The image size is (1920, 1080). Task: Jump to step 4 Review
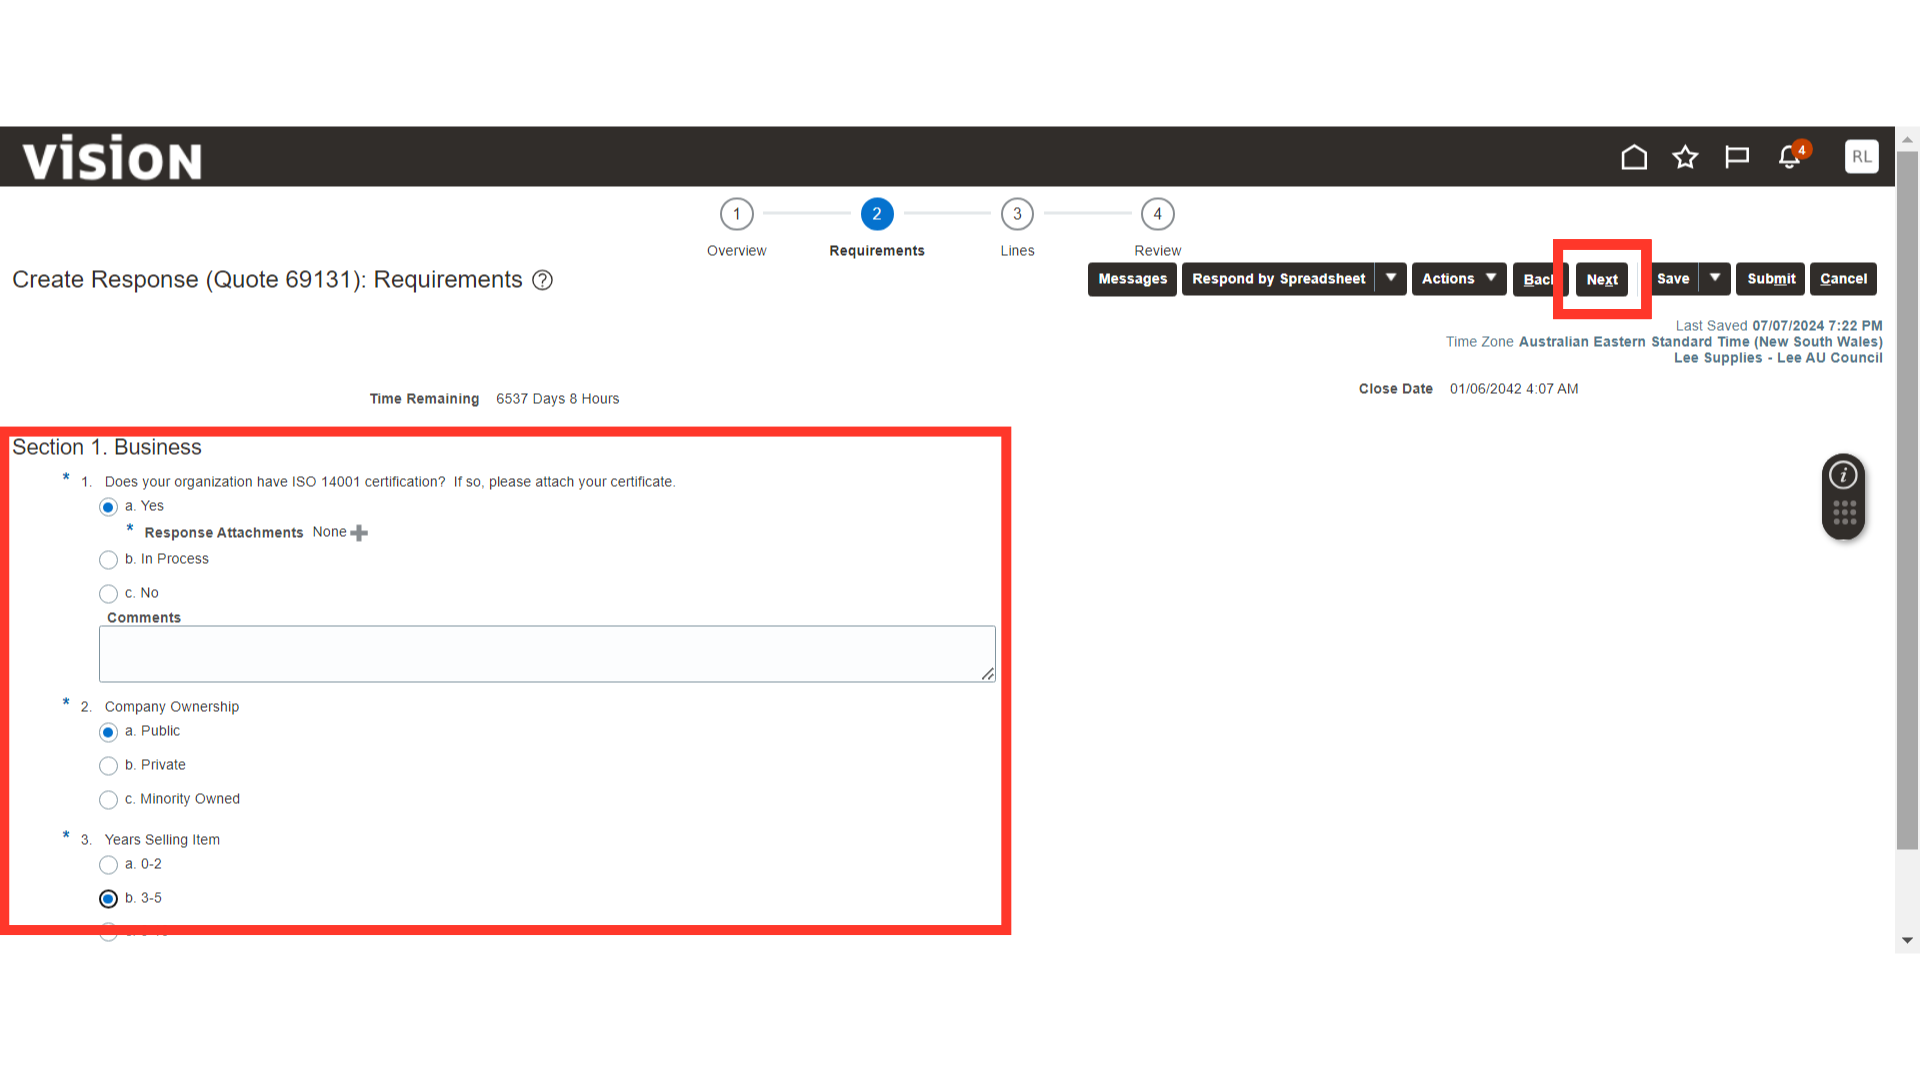click(1158, 214)
